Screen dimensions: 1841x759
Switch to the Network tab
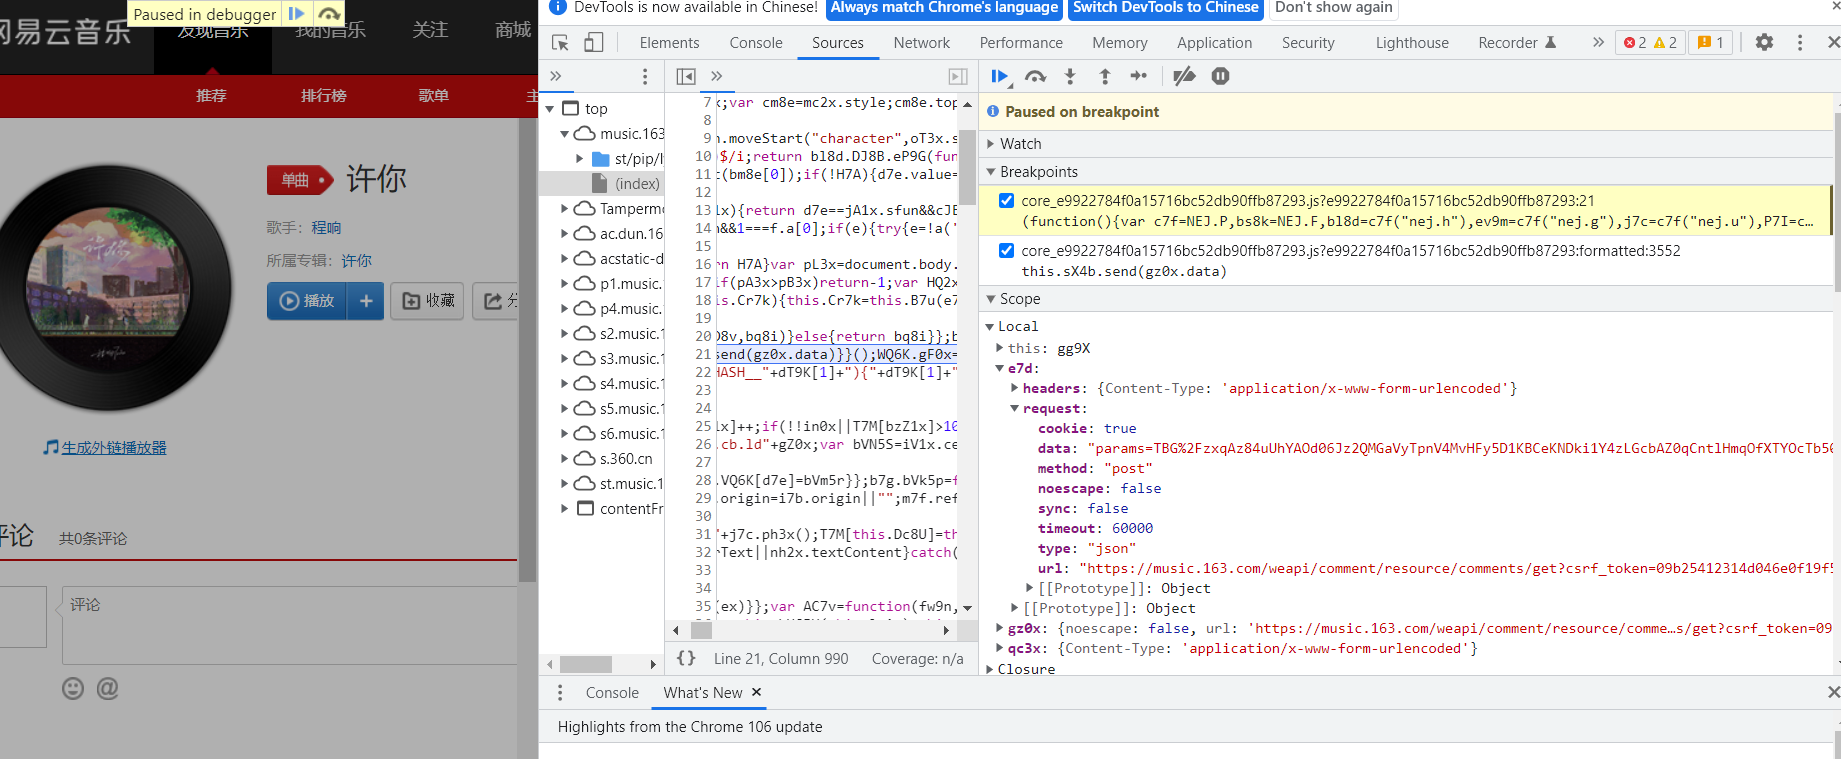coord(922,43)
